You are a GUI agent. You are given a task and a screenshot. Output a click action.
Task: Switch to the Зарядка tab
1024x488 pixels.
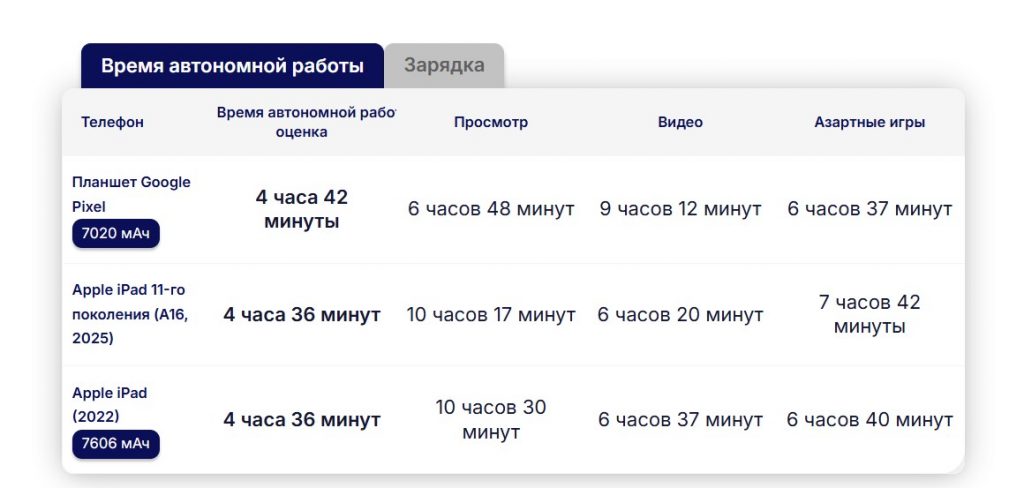point(444,66)
